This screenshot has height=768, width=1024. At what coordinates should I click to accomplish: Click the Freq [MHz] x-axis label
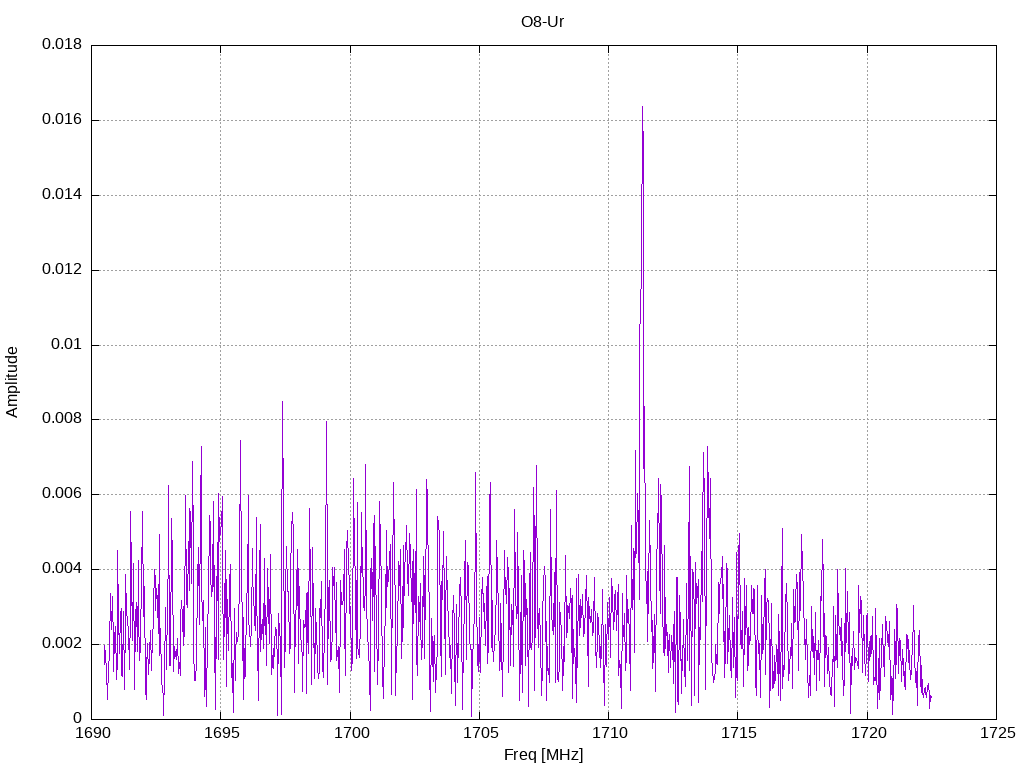543,755
